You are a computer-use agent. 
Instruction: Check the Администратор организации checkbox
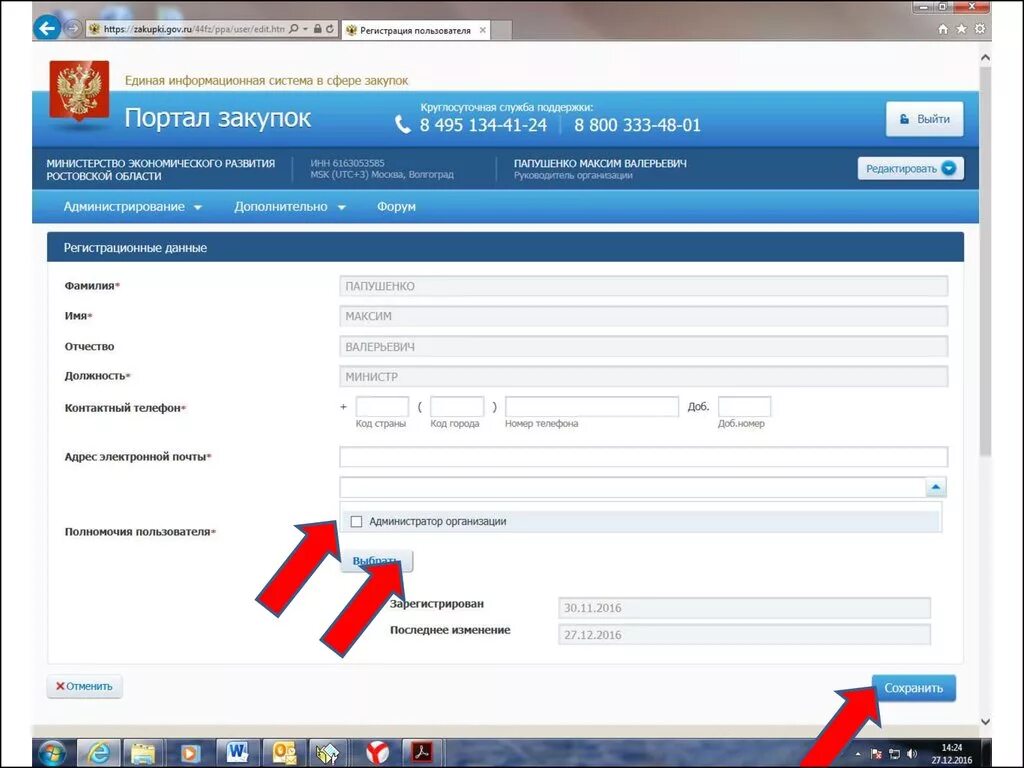(356, 521)
